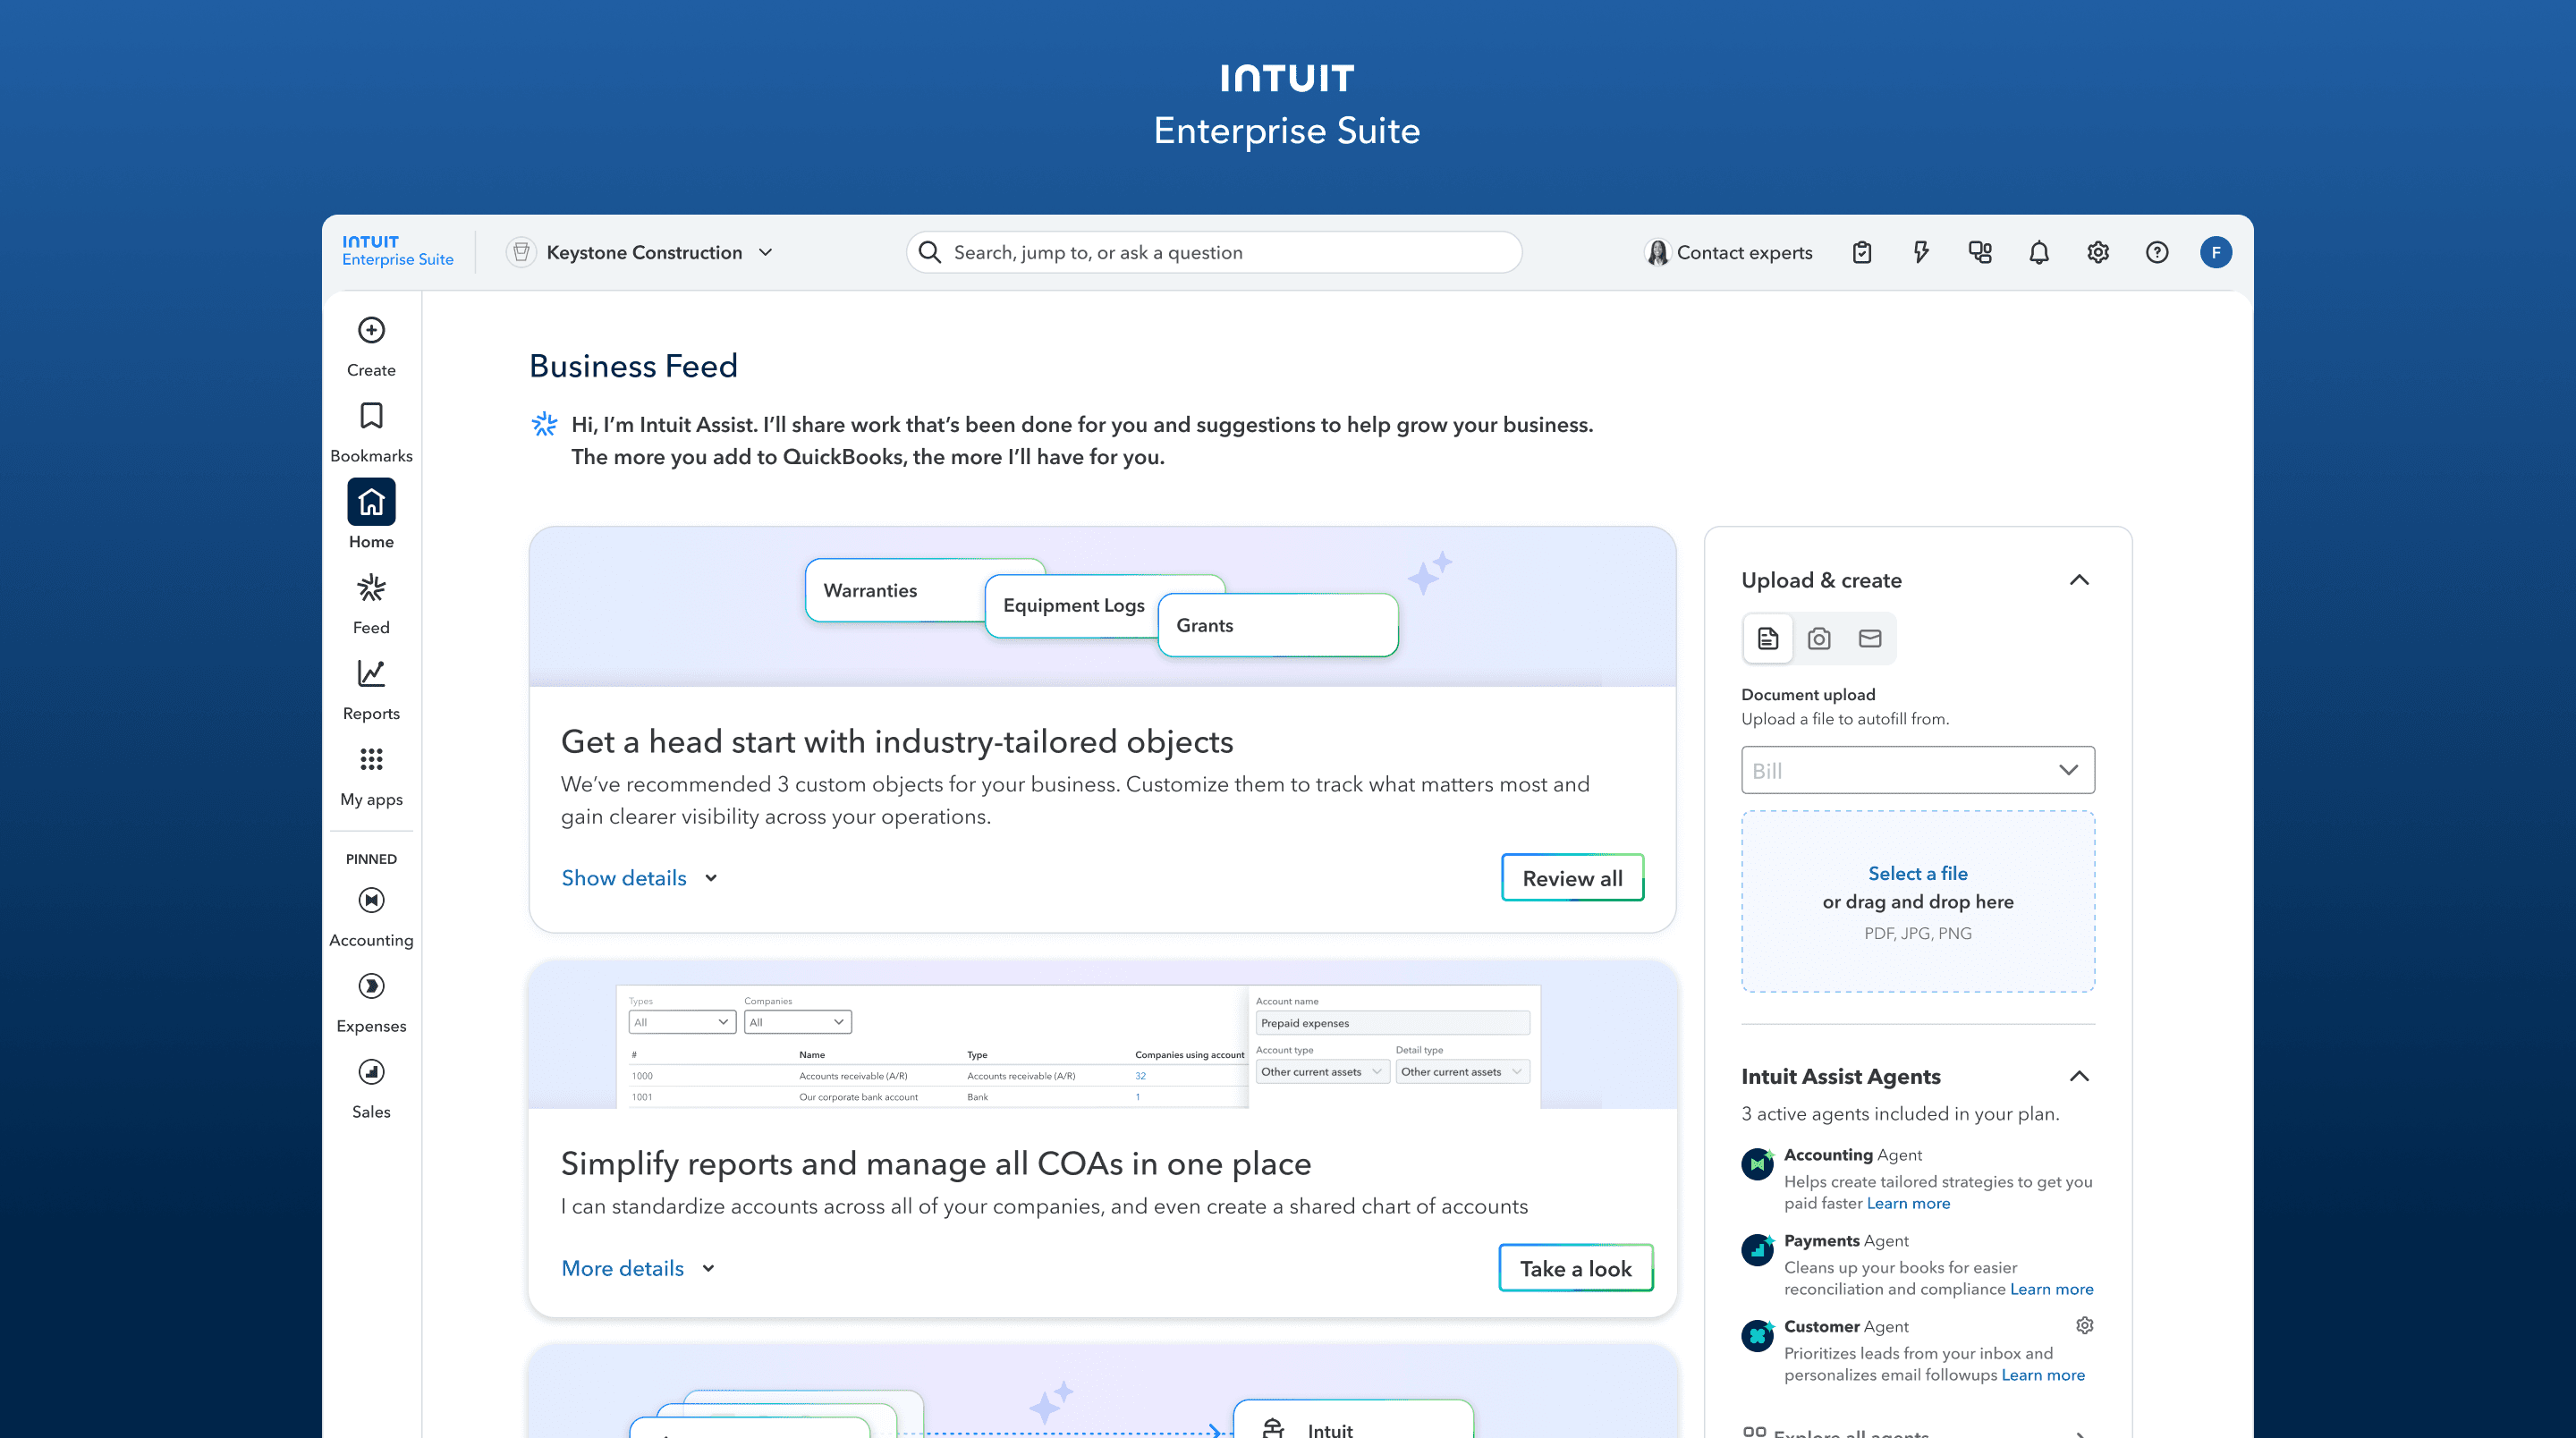
Task: Collapse the Upload & create section
Action: pos(2078,581)
